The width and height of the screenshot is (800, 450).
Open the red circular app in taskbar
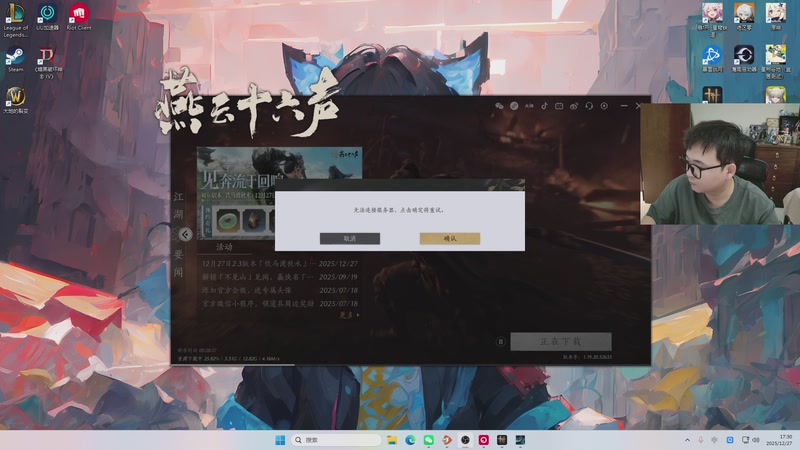tap(484, 440)
